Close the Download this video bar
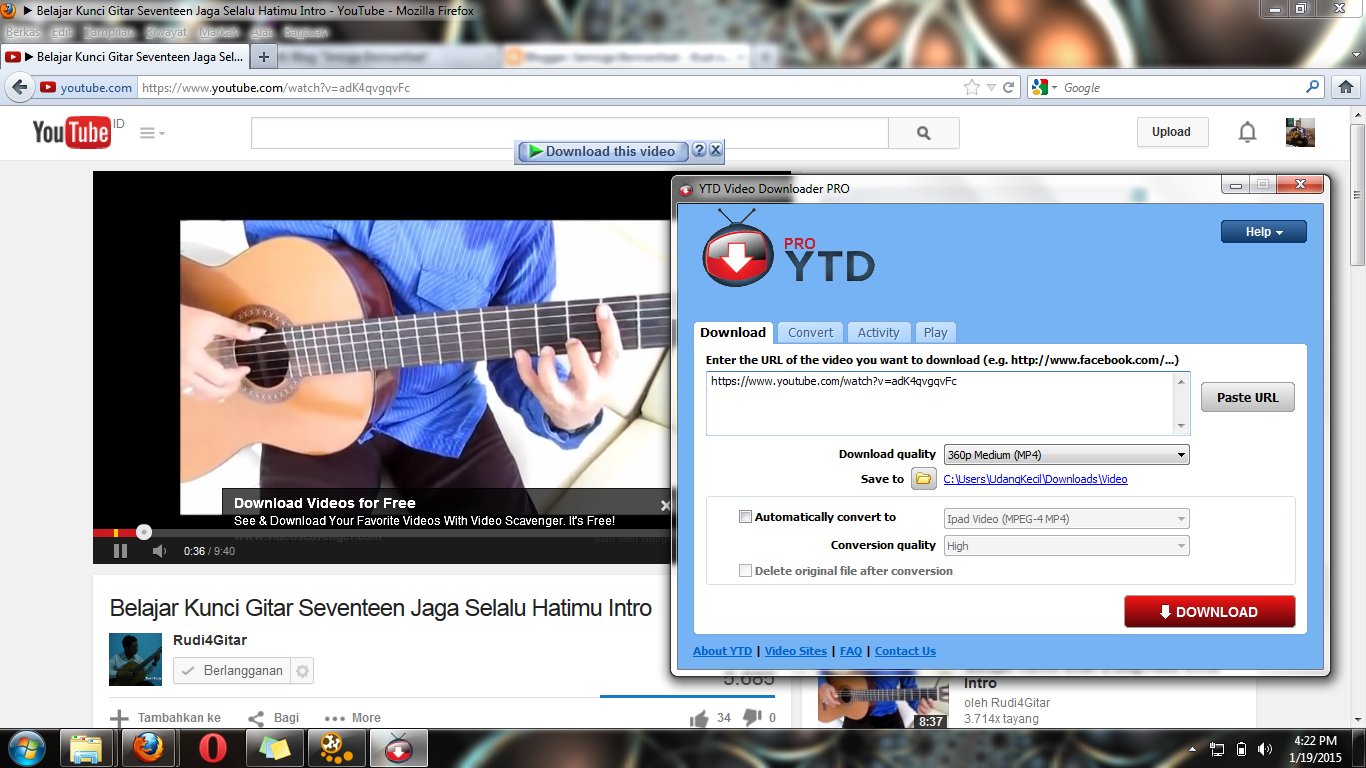The image size is (1366, 768). pyautogui.click(x=715, y=150)
